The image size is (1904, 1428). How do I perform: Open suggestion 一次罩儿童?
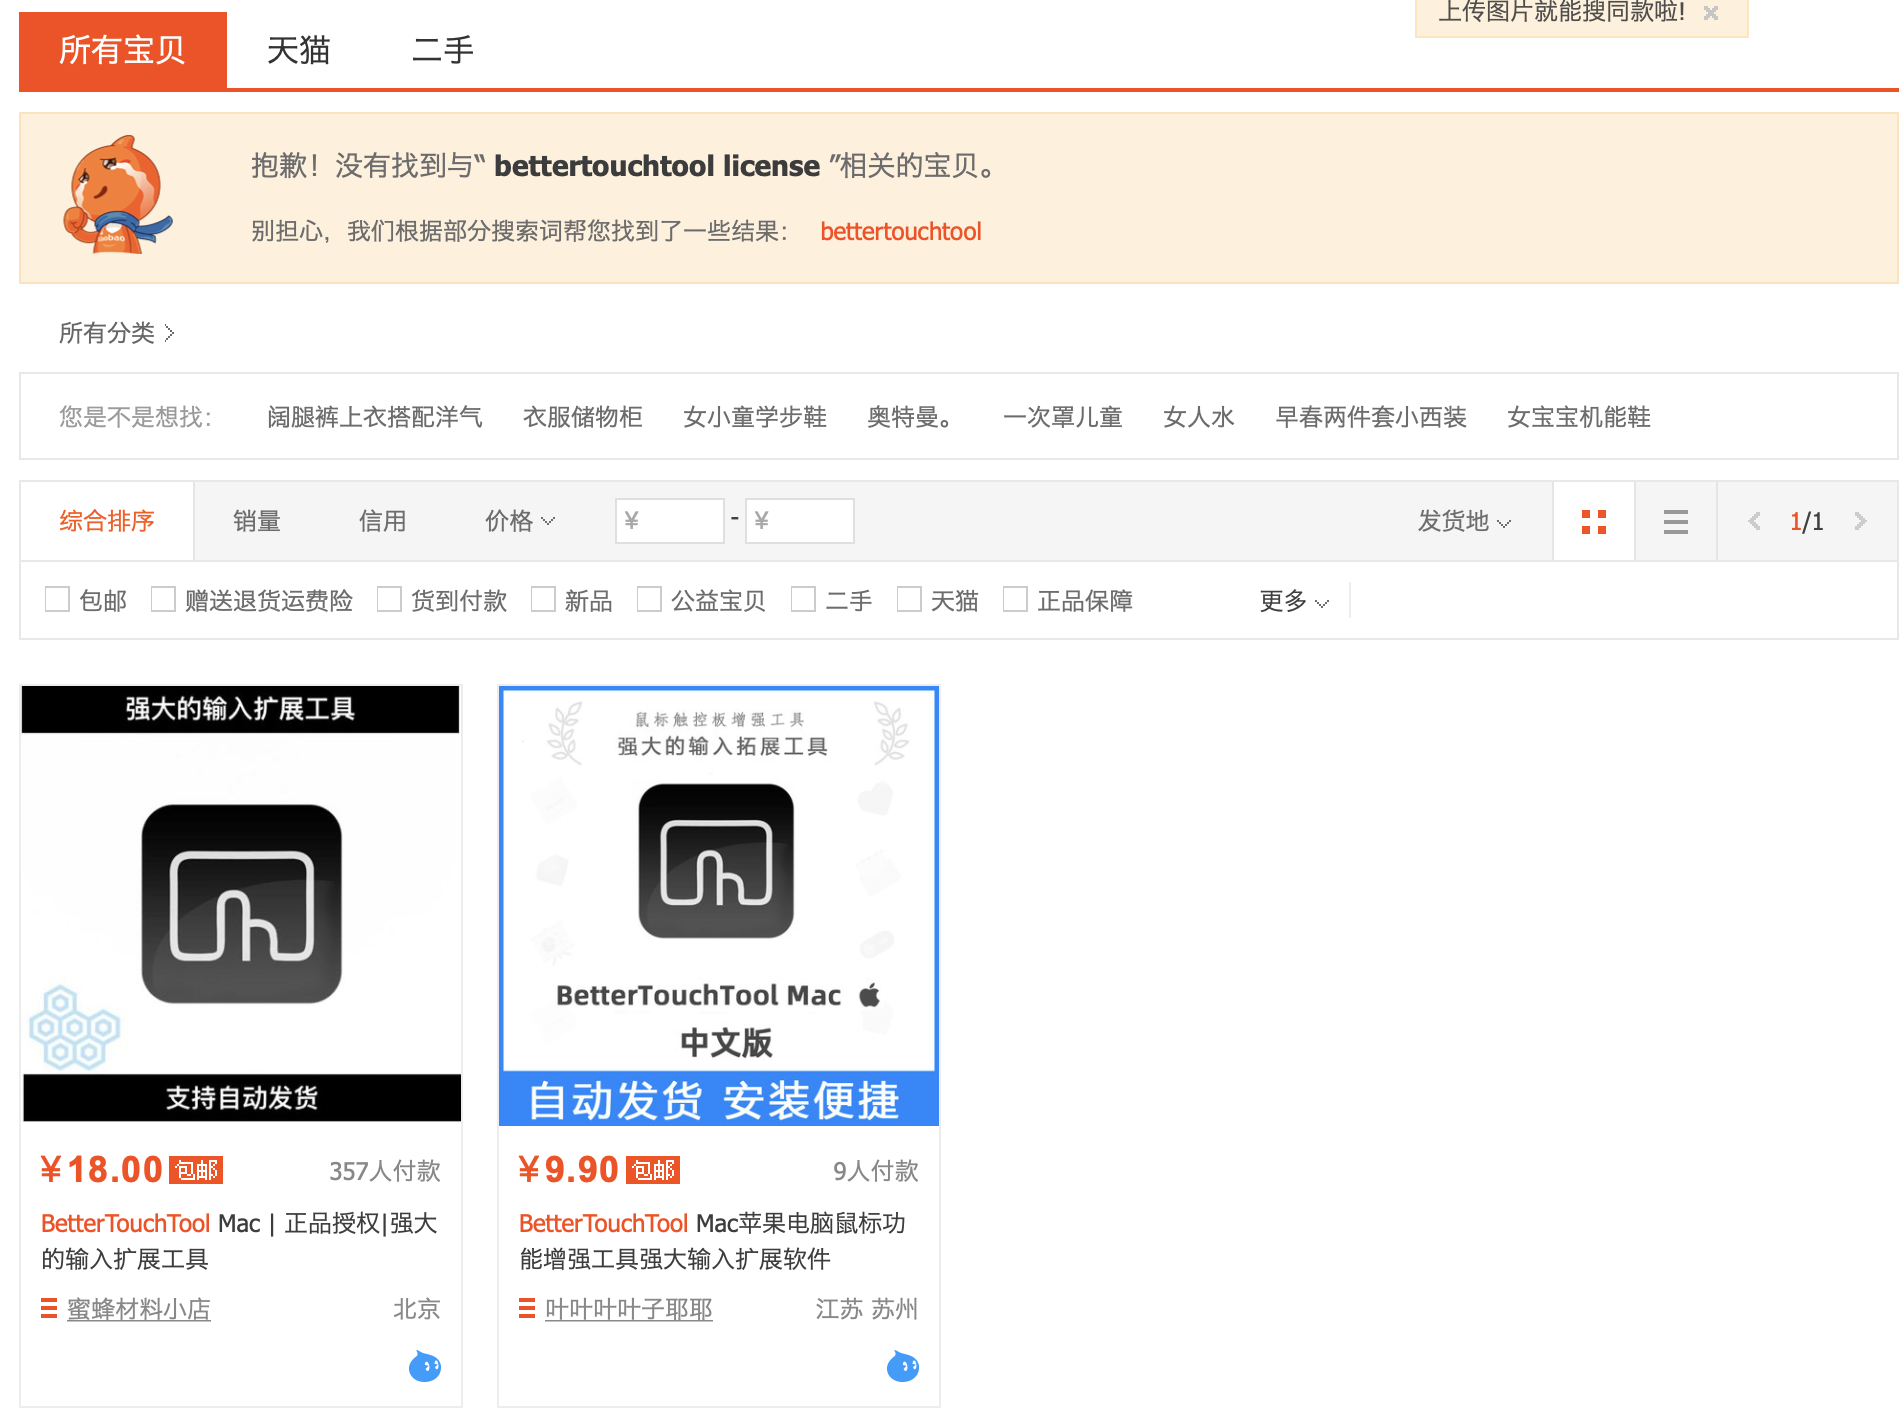click(x=1063, y=417)
